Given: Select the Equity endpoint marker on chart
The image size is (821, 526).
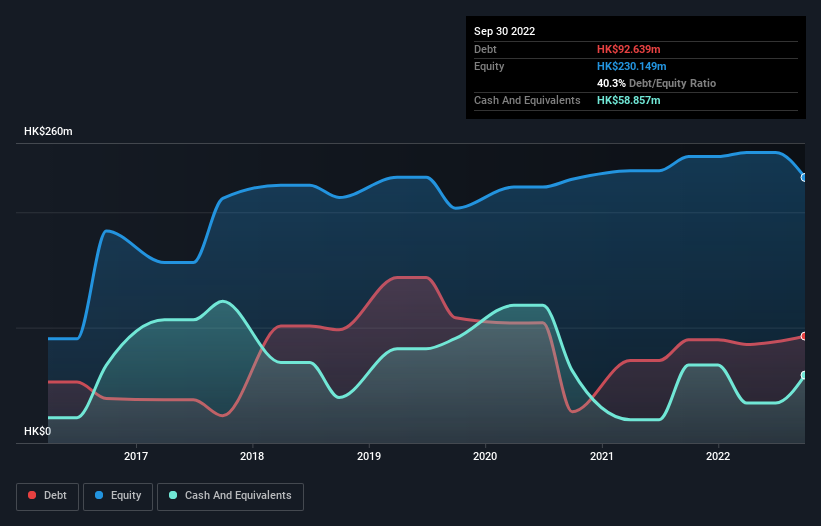Looking at the screenshot, I should click(x=804, y=177).
